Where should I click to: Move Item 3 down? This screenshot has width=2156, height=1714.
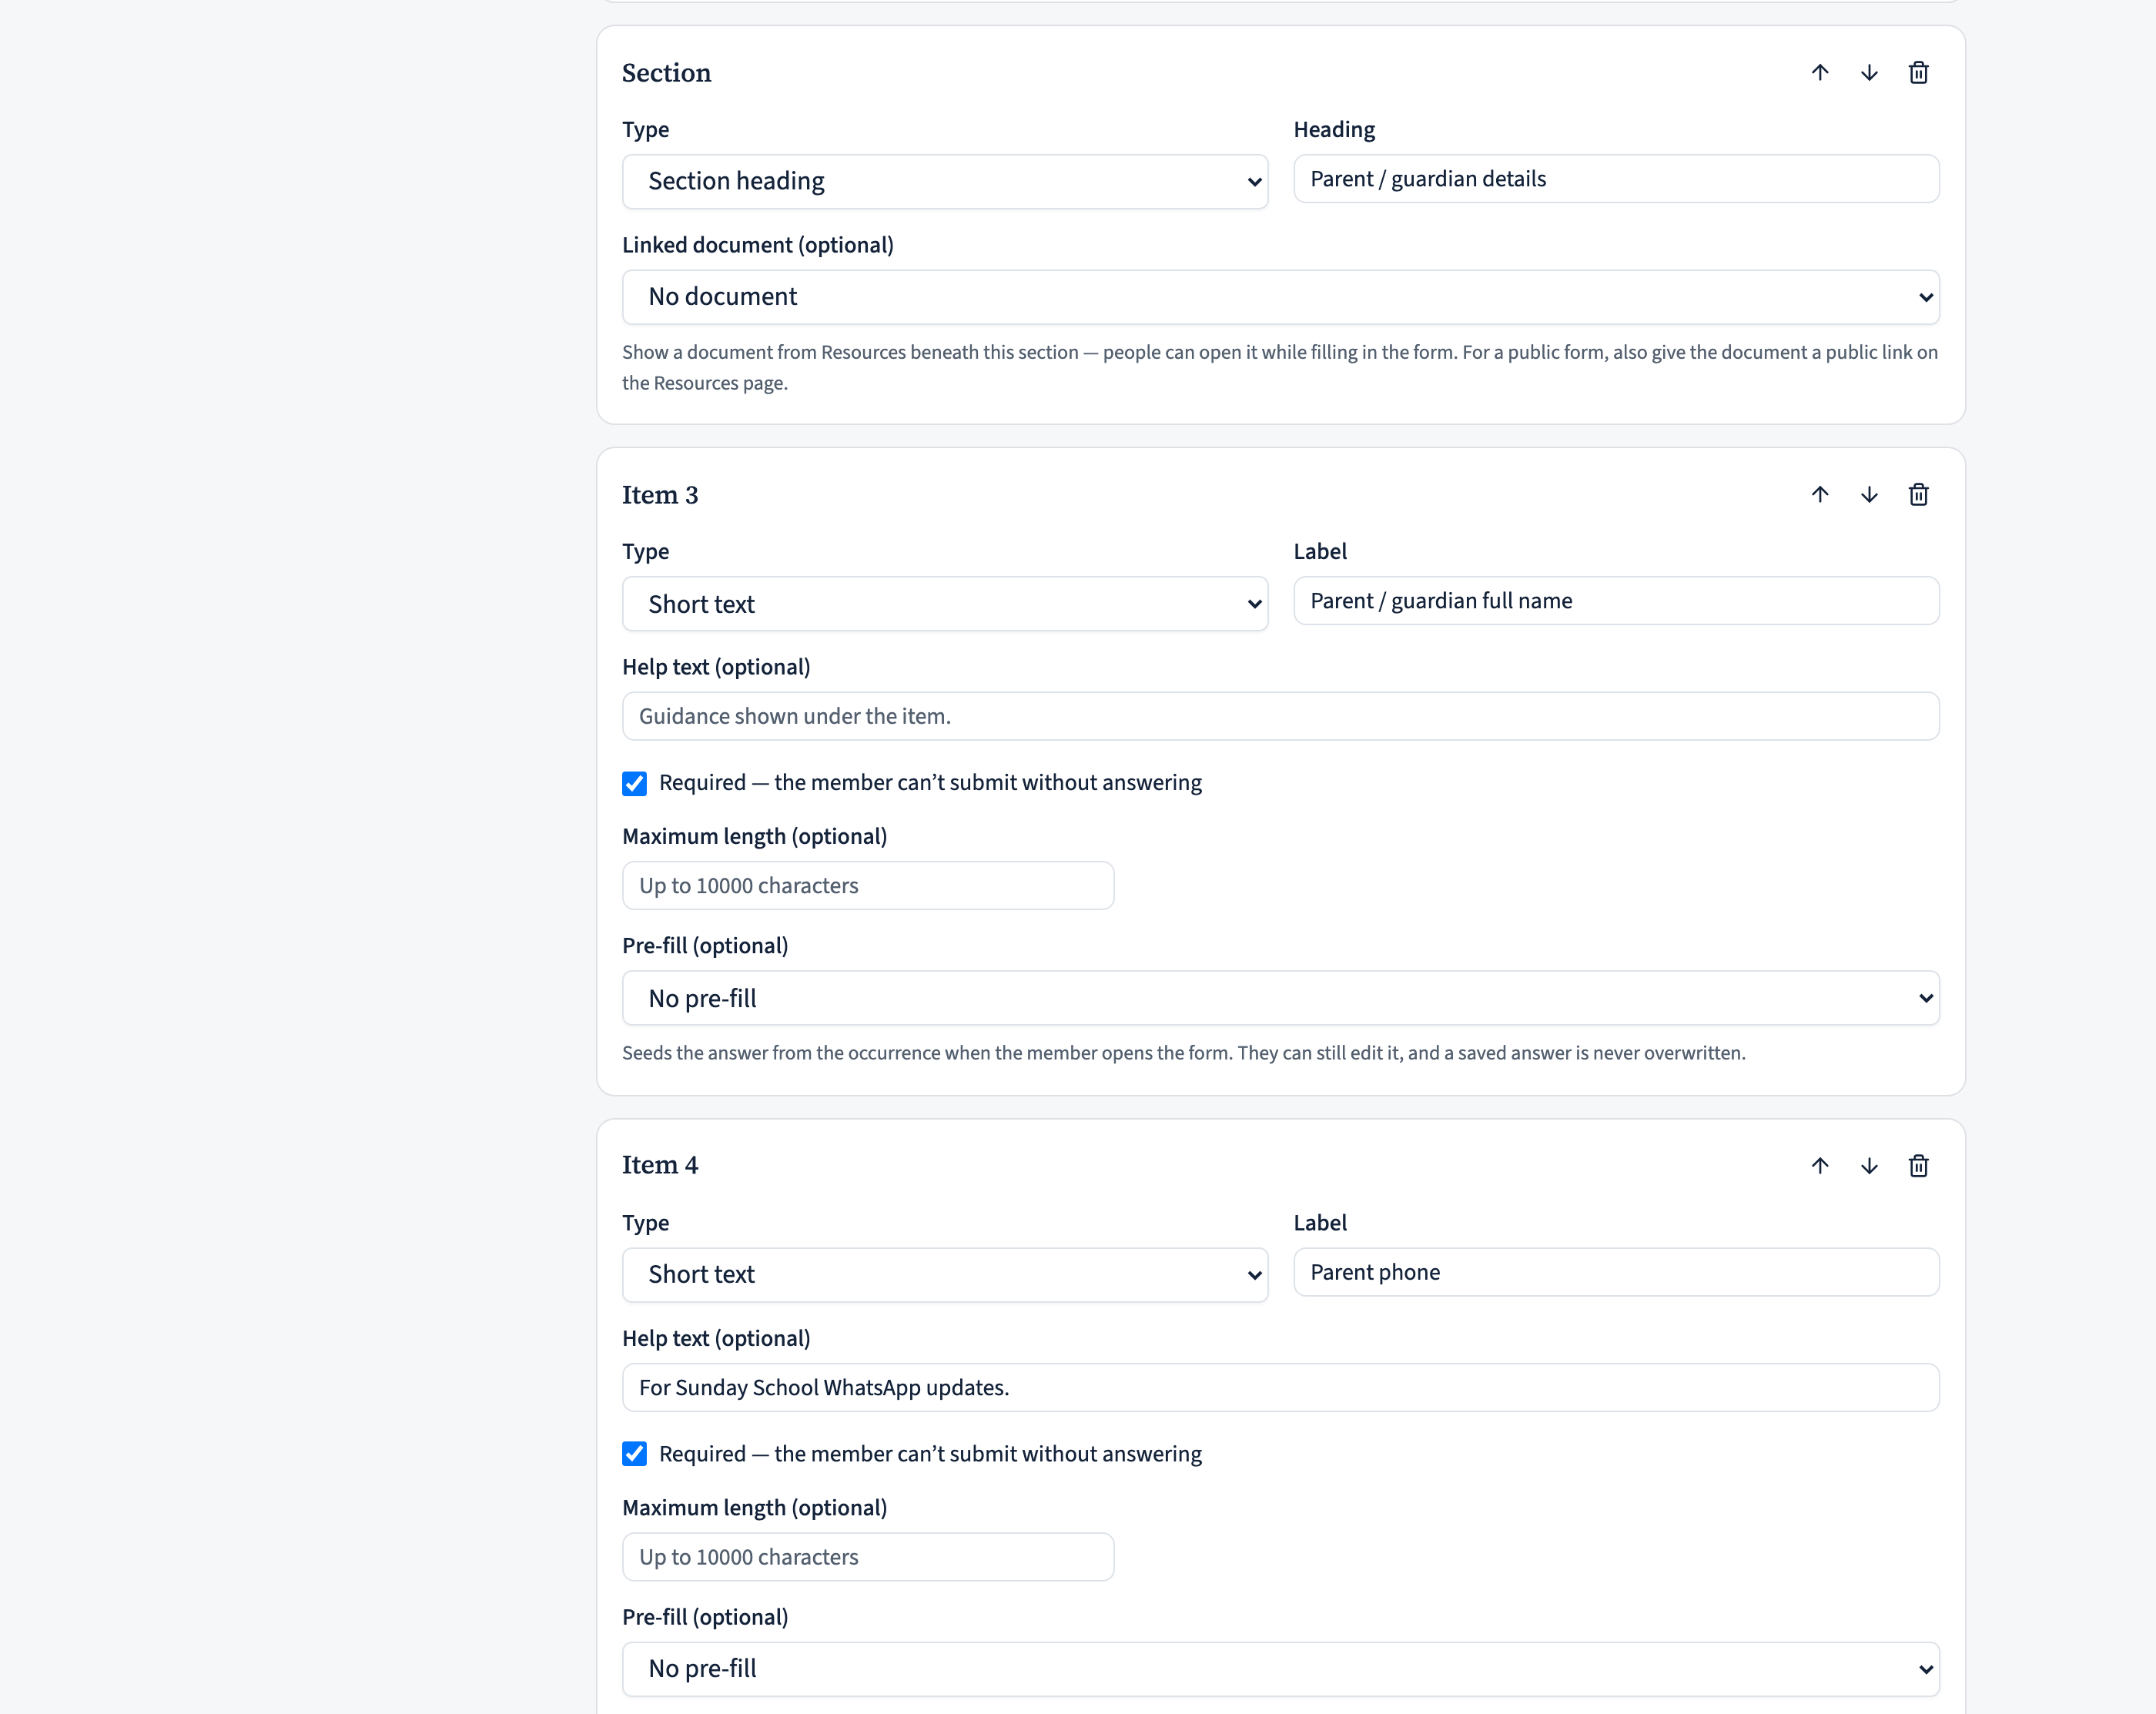(1869, 495)
